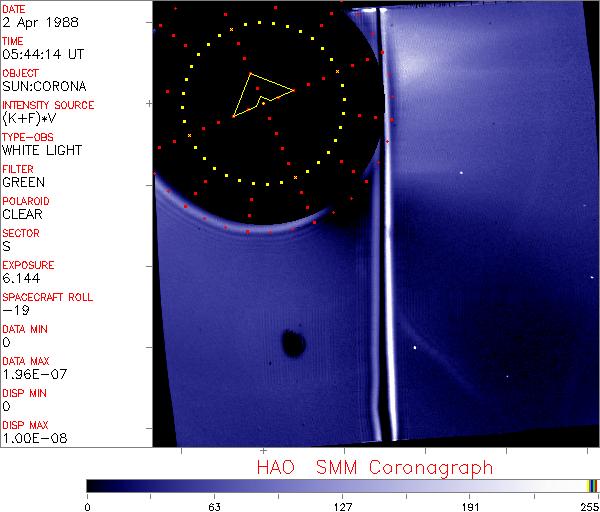The image size is (600, 512).
Task: Click the middle of the intensity color bar
Action: [x=342, y=485]
